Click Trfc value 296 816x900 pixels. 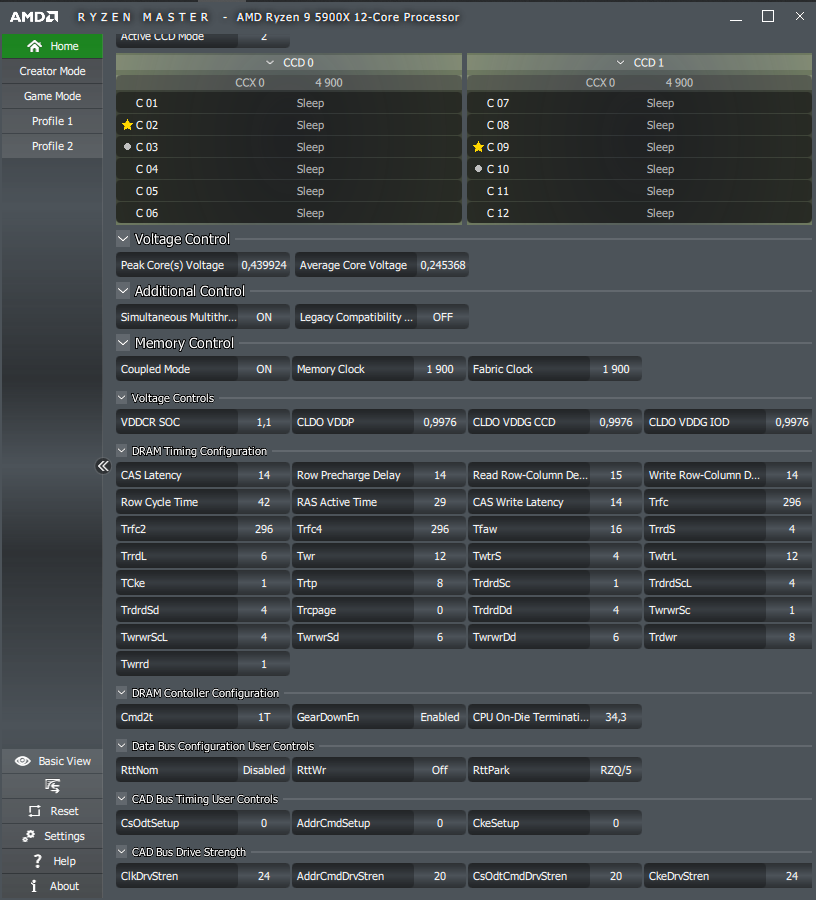point(791,502)
